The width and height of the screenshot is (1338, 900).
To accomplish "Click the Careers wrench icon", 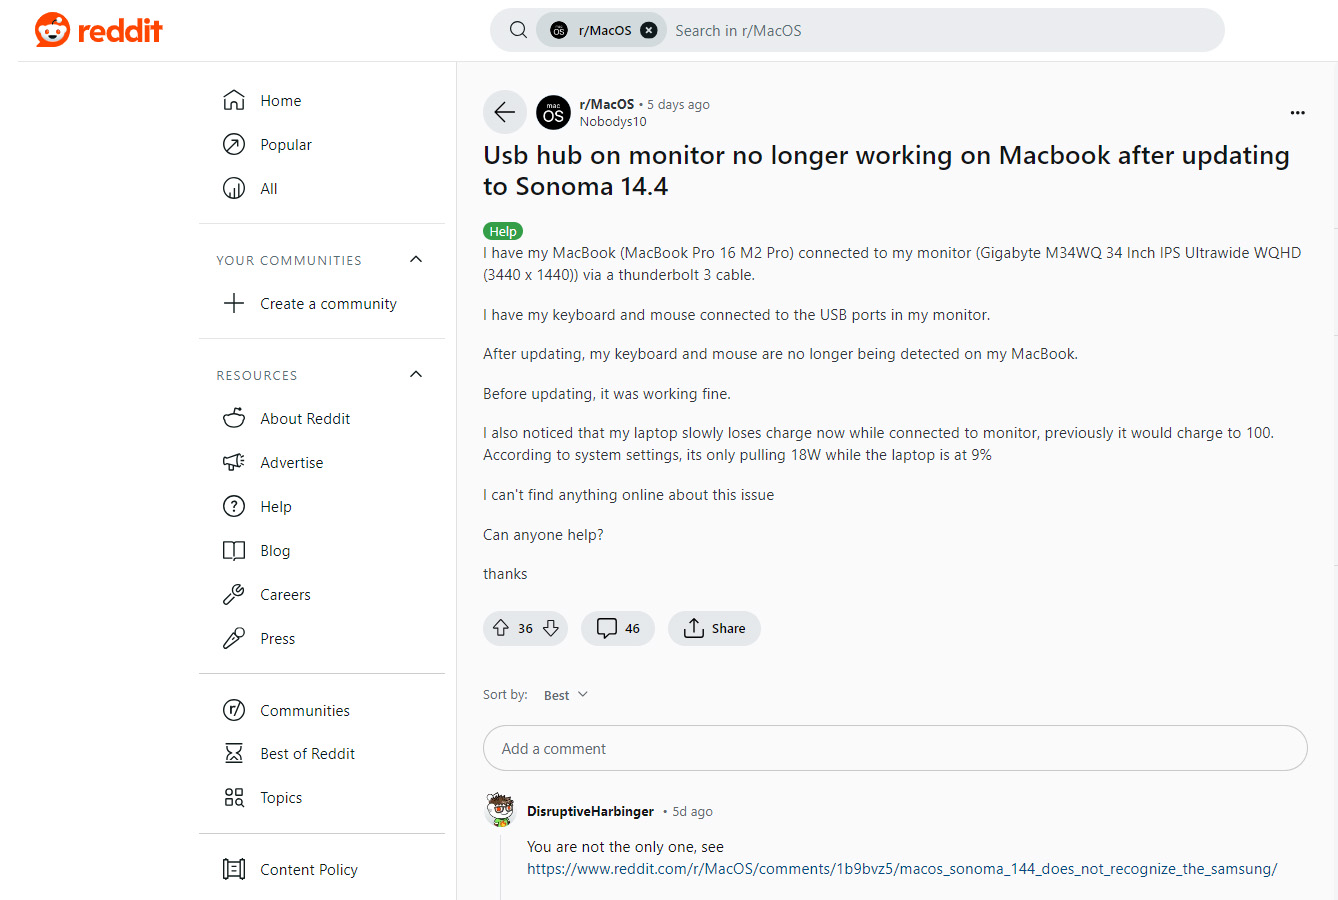I will (x=234, y=594).
